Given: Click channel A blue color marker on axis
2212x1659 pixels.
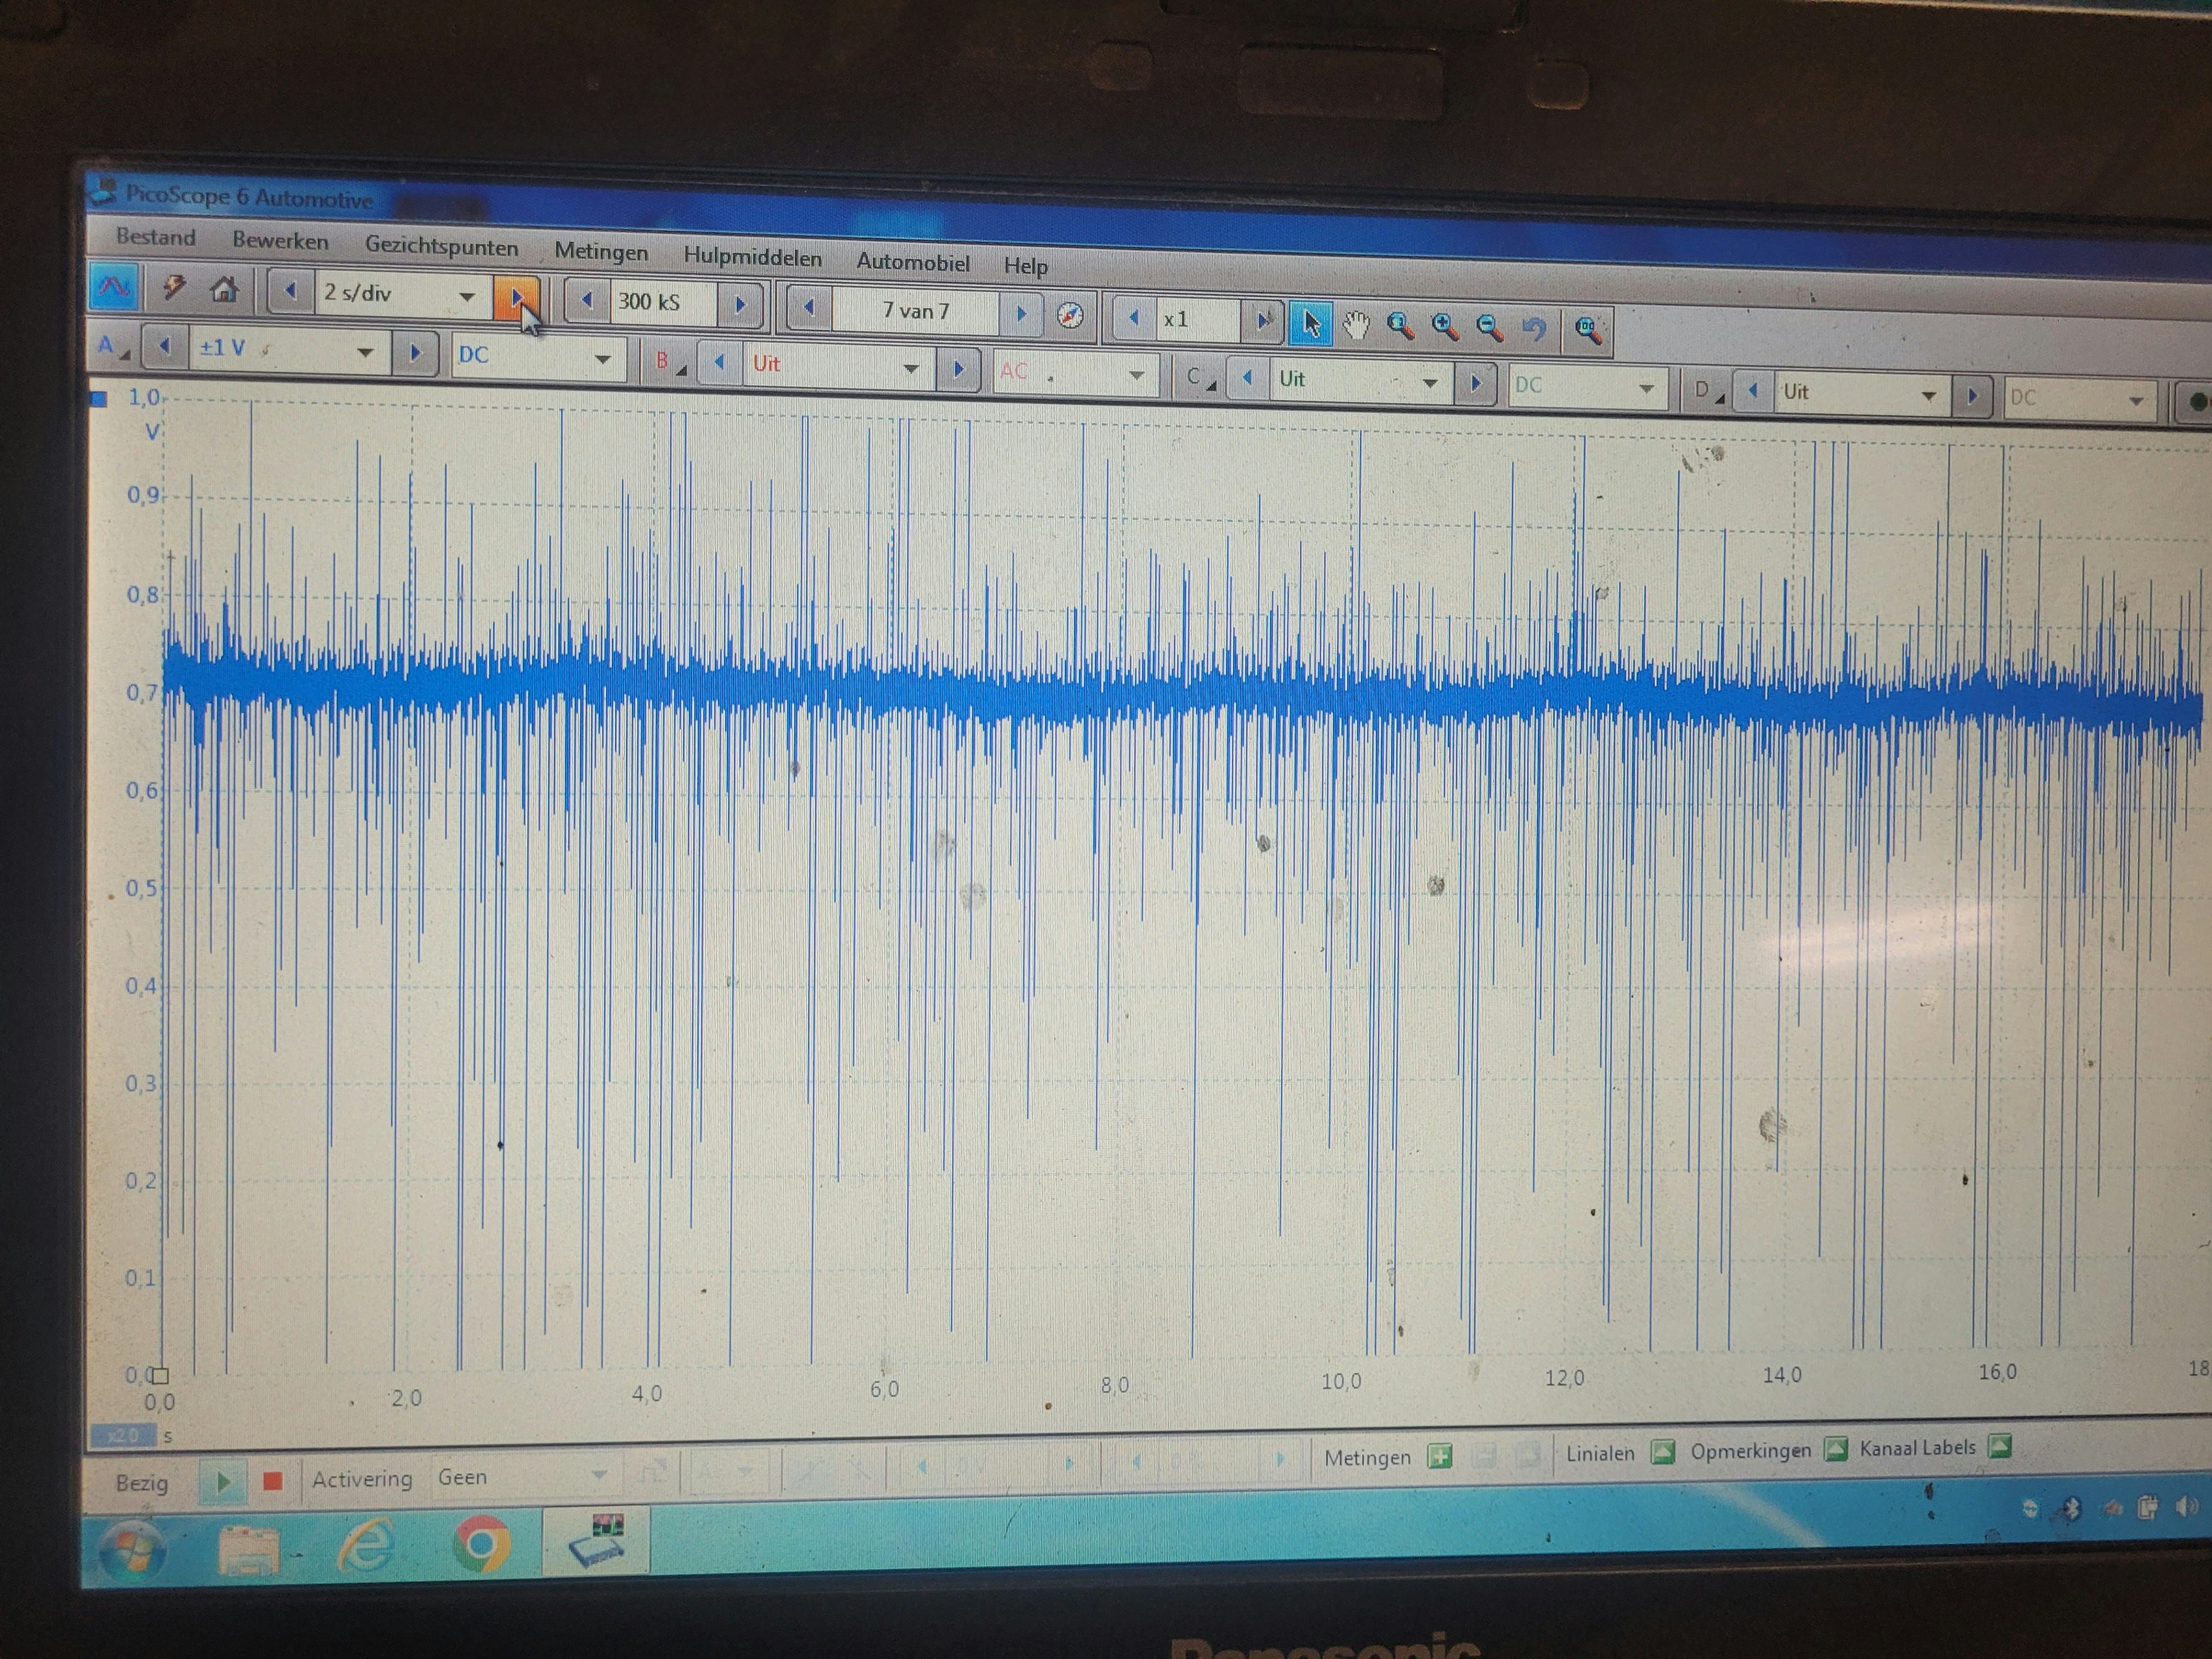Looking at the screenshot, I should click(99, 399).
